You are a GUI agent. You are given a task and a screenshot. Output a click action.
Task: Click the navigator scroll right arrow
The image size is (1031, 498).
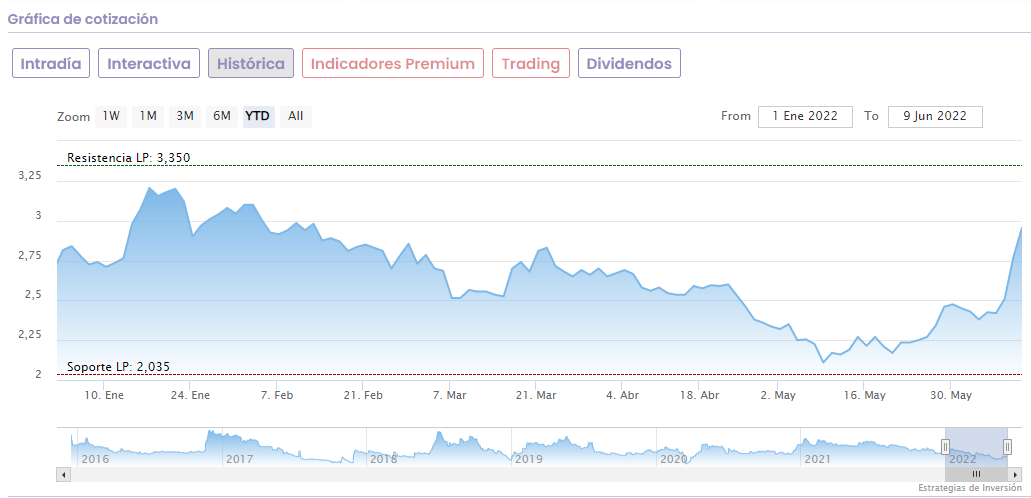point(1016,474)
